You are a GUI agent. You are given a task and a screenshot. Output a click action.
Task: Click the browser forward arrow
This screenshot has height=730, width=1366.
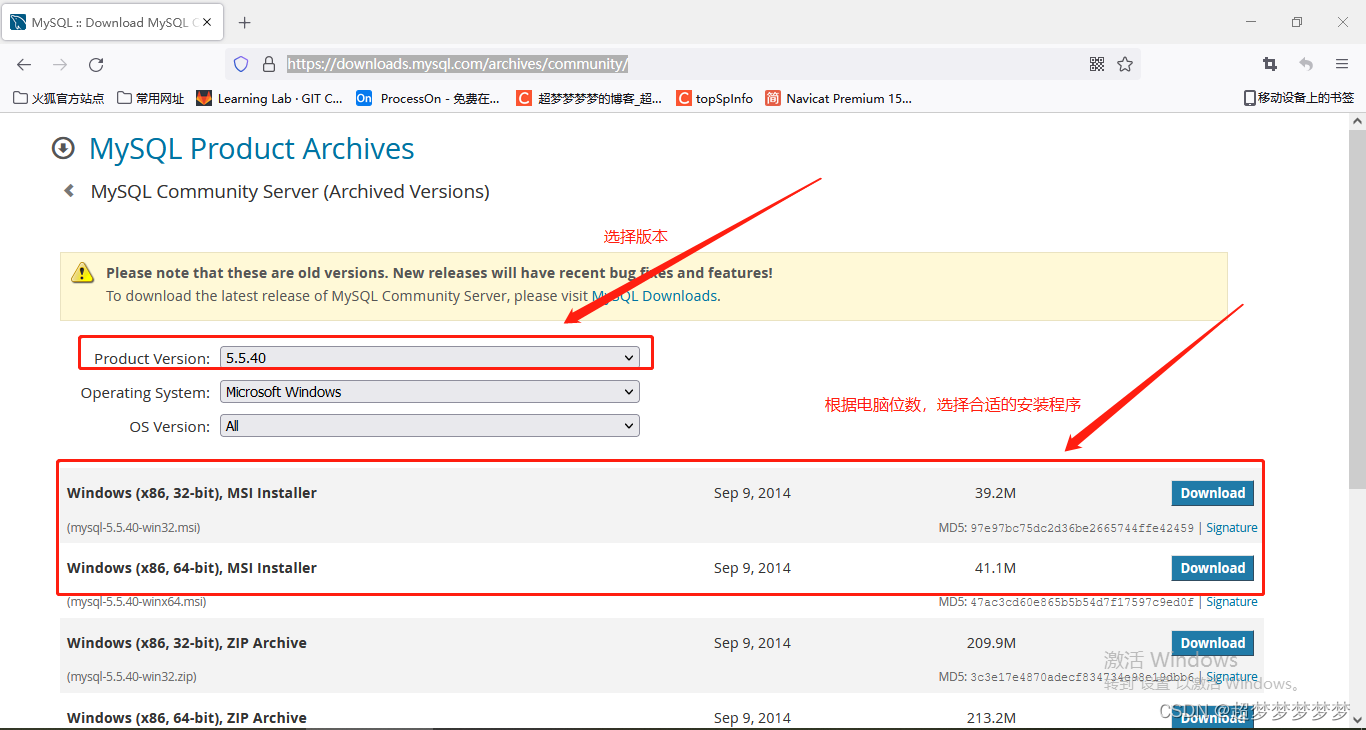tap(60, 64)
